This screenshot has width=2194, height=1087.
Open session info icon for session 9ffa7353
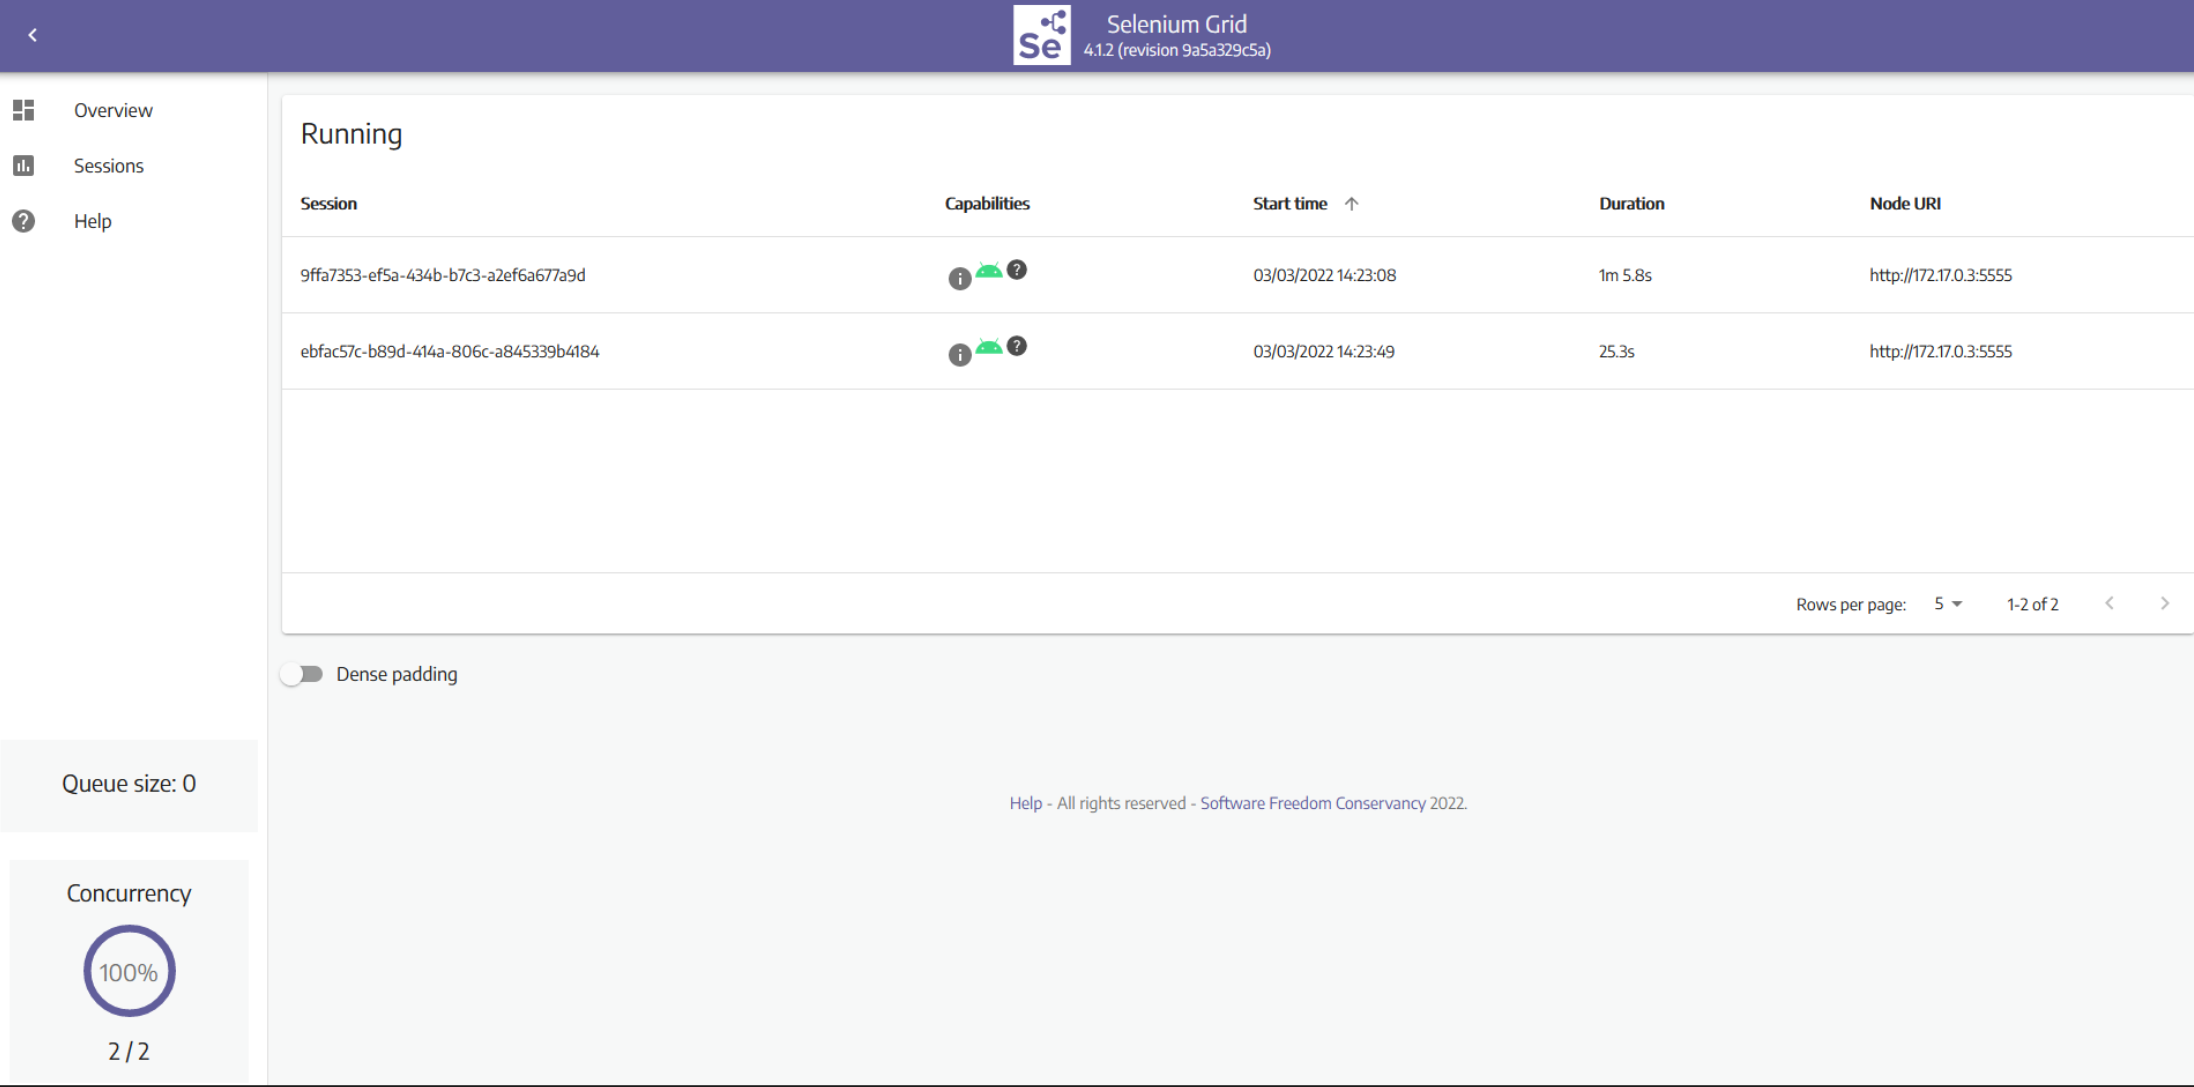click(958, 279)
